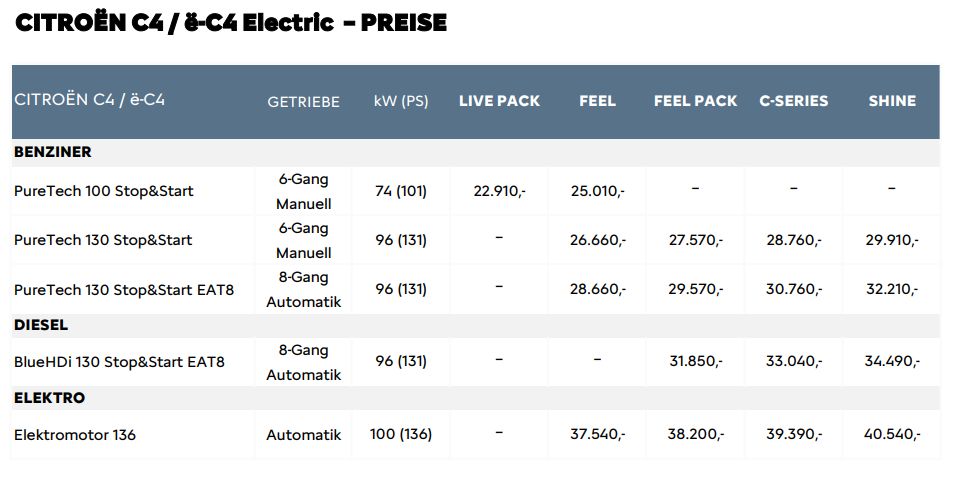This screenshot has width=963, height=481.
Task: Click the DIESEL section heading
Action: click(x=41, y=326)
